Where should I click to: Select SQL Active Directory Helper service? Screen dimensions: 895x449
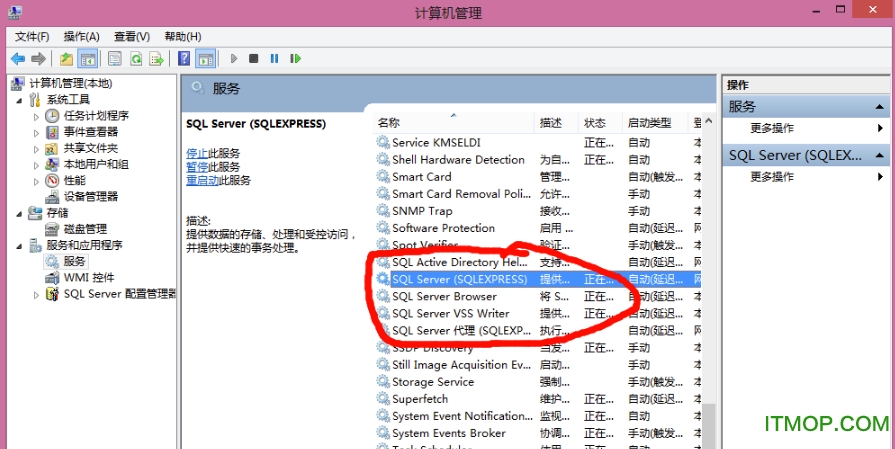point(538,262)
